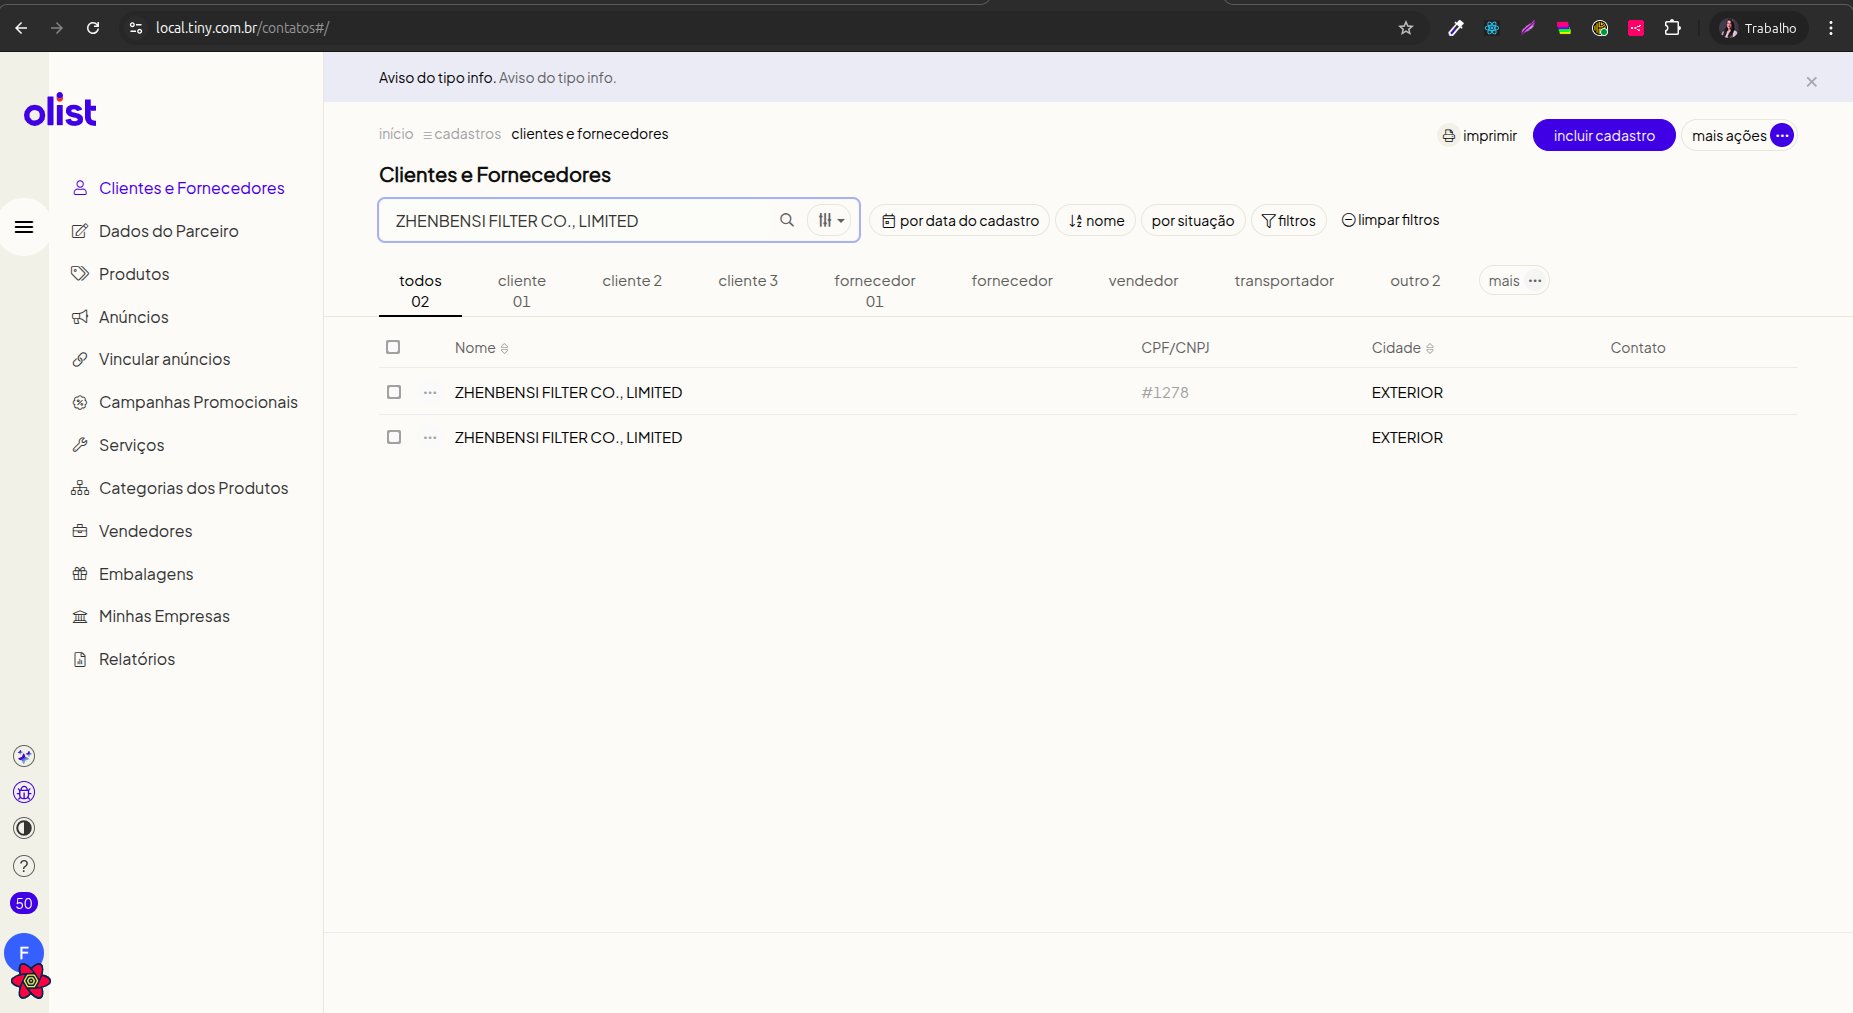Open Anúncios sidebar entry
The image size is (1853, 1013).
click(x=133, y=317)
